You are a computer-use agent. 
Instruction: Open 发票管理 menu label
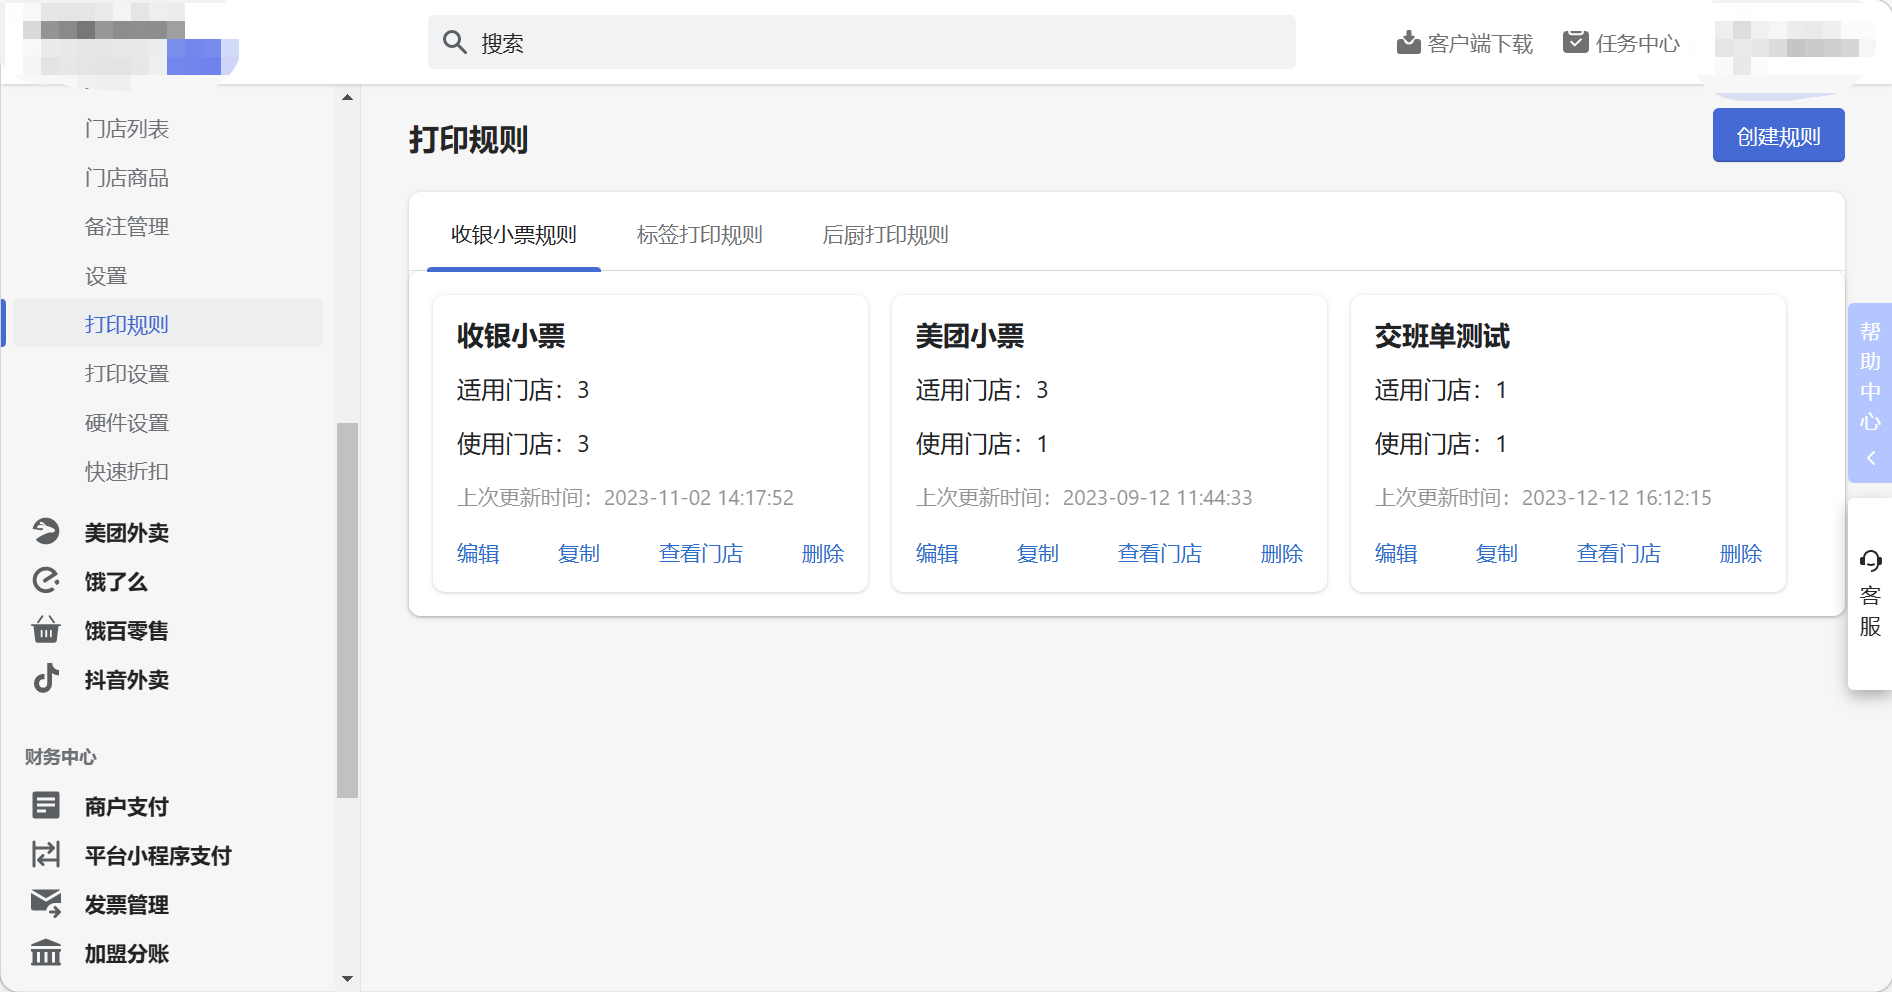(x=127, y=904)
